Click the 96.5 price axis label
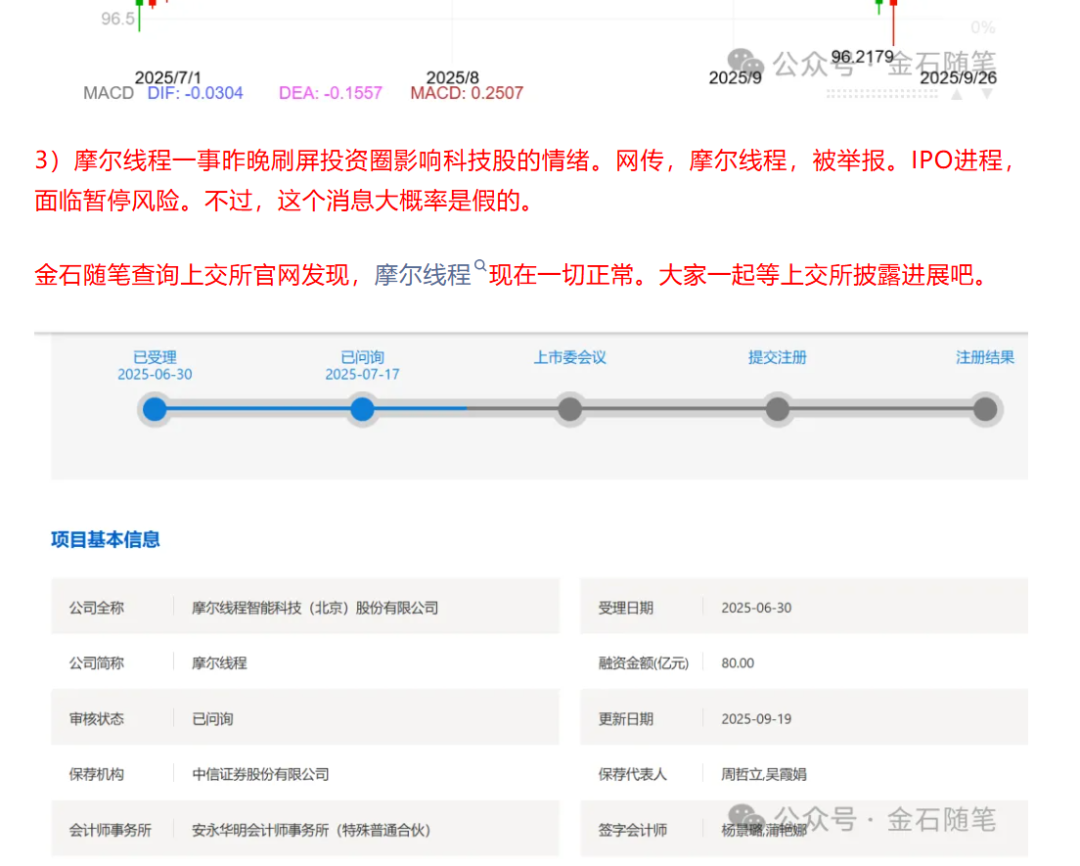The height and width of the screenshot is (866, 1080). (x=118, y=19)
